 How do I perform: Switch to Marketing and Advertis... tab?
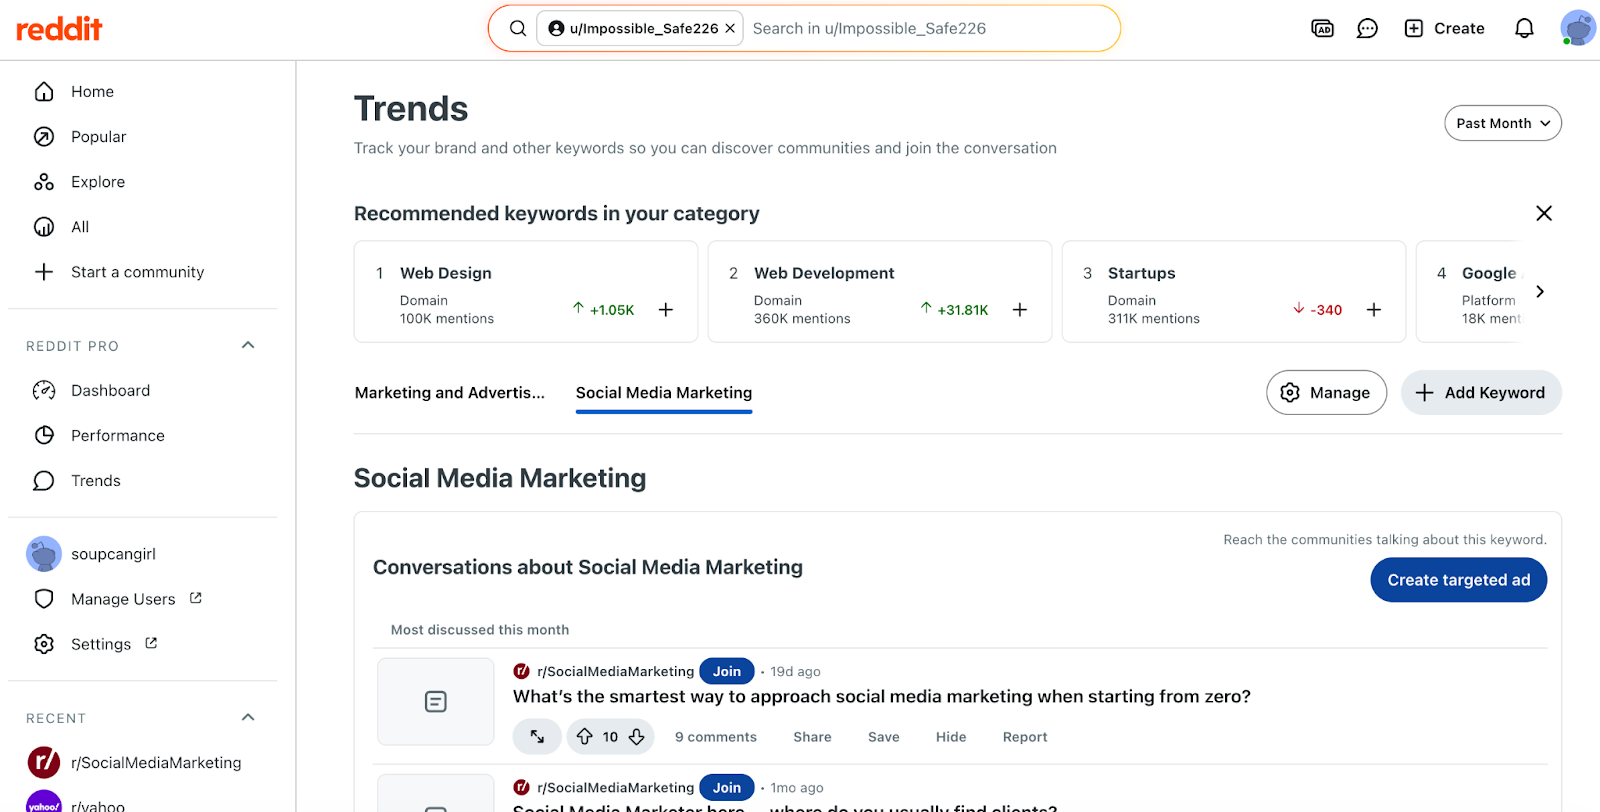[x=450, y=393]
